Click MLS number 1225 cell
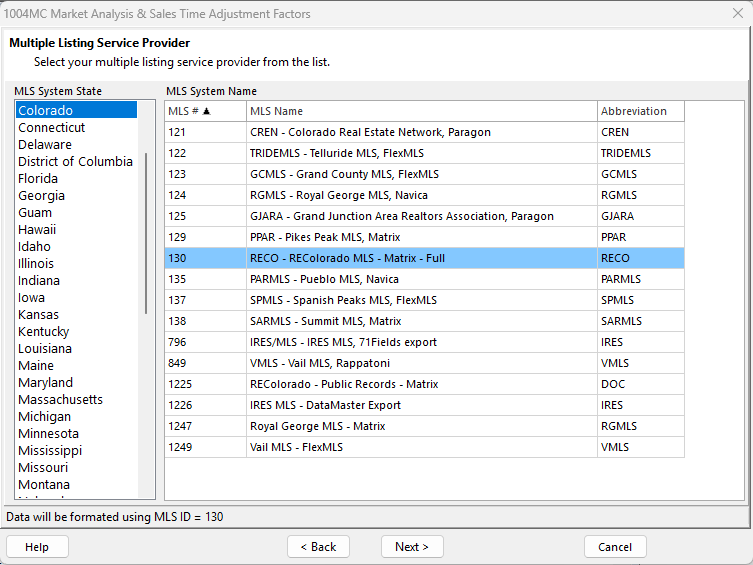Image resolution: width=753 pixels, height=565 pixels. pos(205,384)
